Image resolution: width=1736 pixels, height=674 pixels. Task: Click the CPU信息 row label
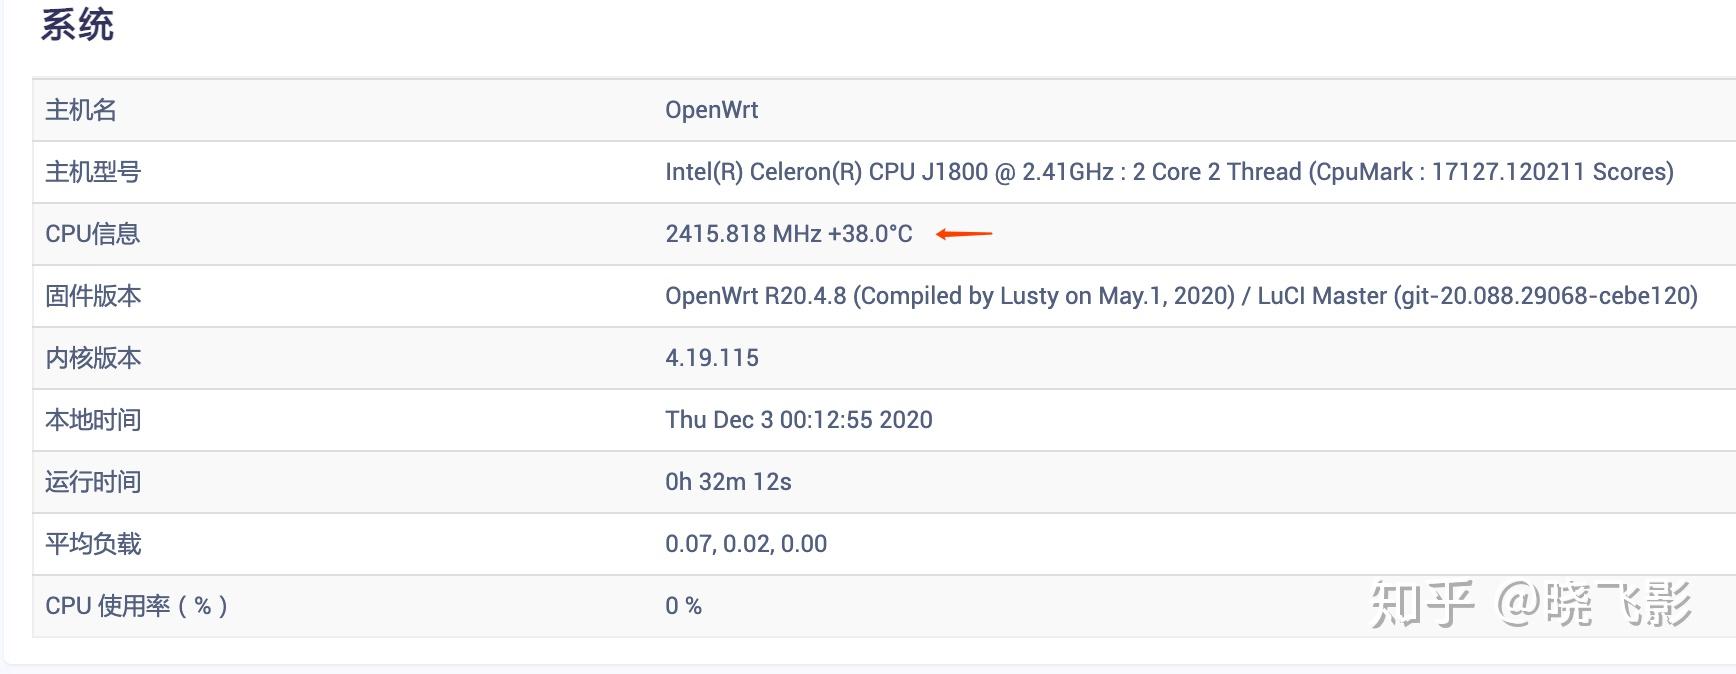click(x=92, y=234)
